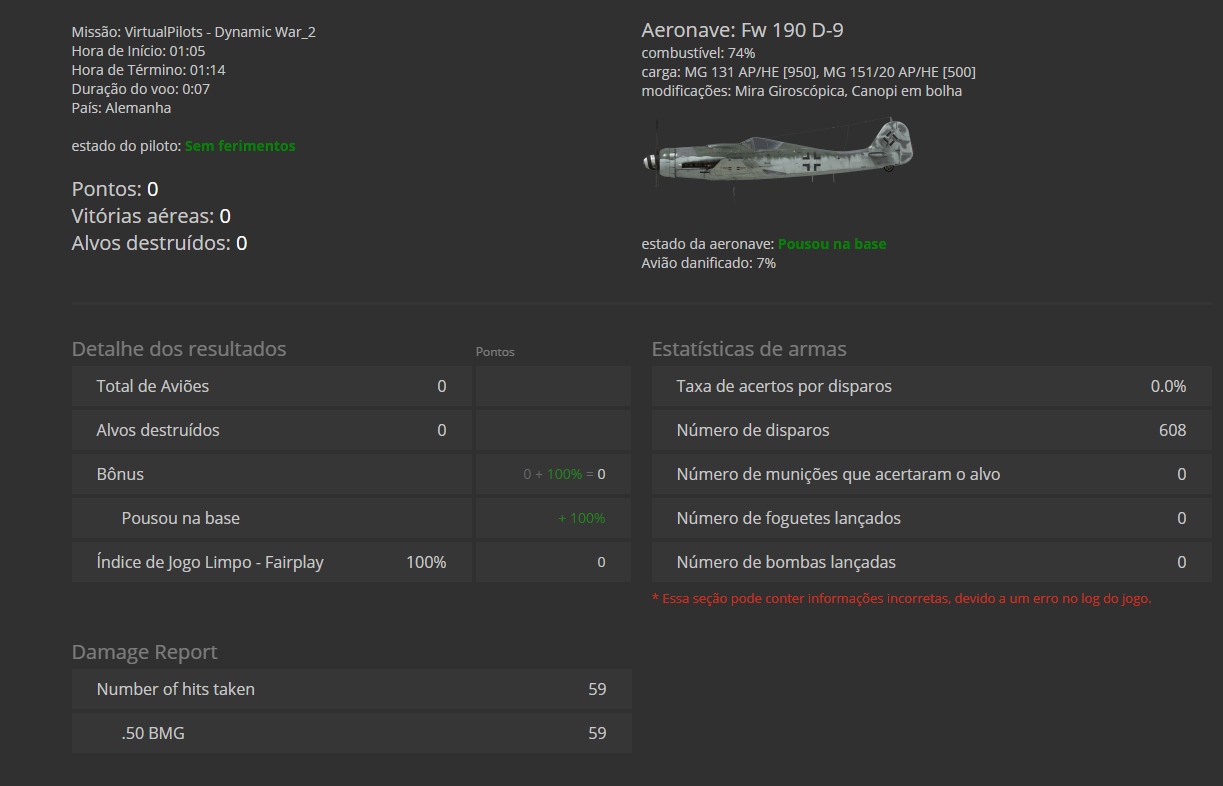Click the green 'Sem ferimentos' pilot status

tap(240, 146)
